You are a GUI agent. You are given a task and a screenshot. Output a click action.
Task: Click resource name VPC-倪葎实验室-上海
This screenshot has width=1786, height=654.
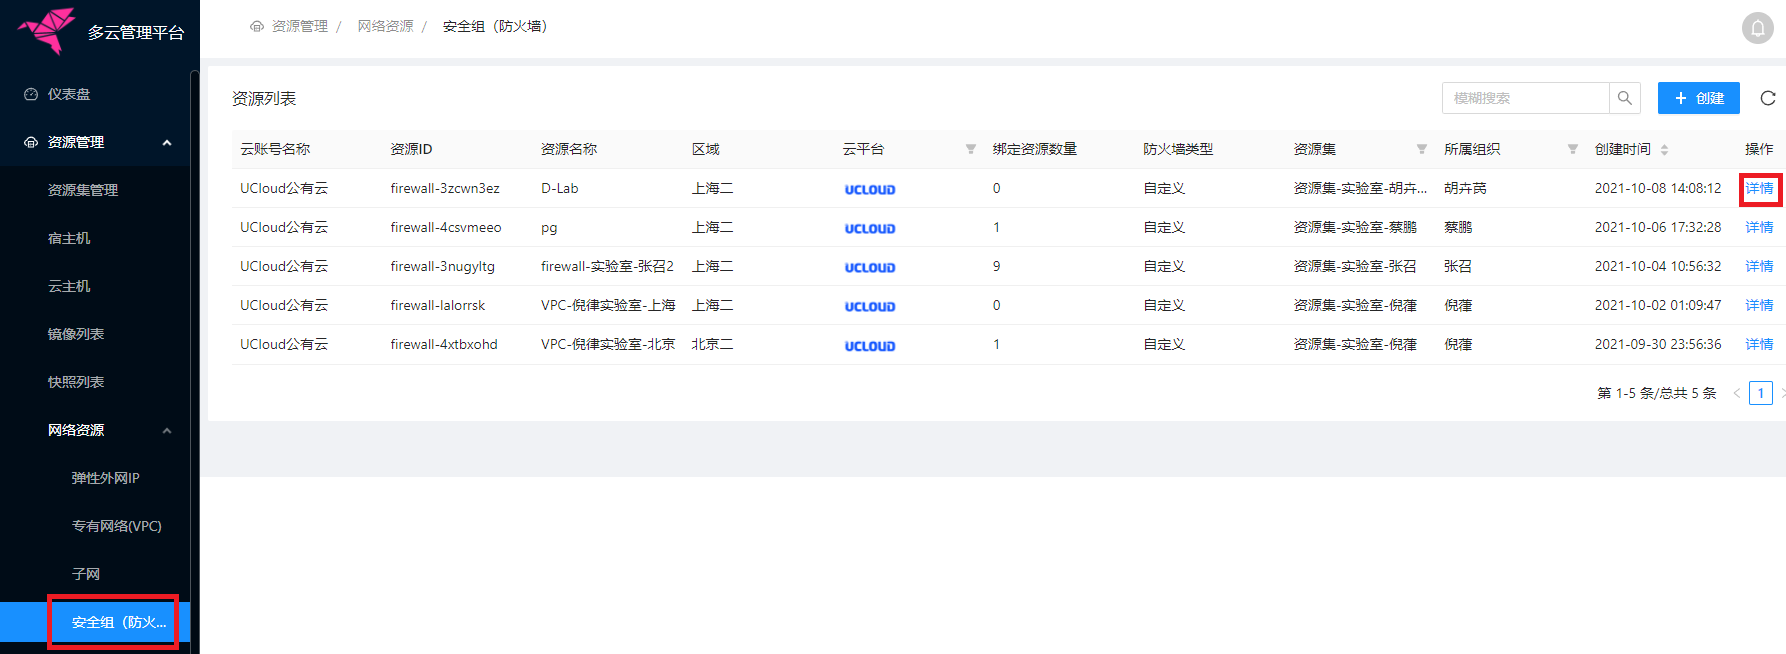(x=608, y=305)
